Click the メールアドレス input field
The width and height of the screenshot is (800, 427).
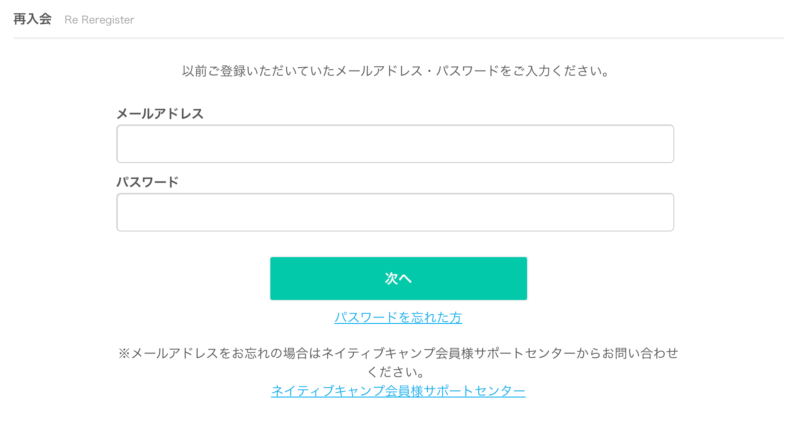[x=395, y=144]
